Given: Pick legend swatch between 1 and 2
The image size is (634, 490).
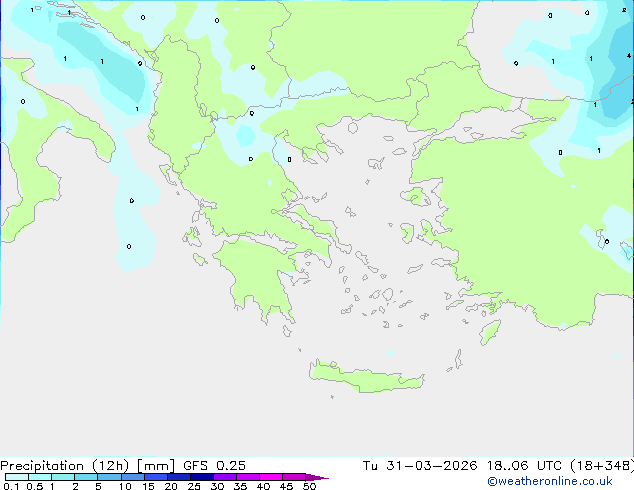Looking at the screenshot, I should [63, 477].
